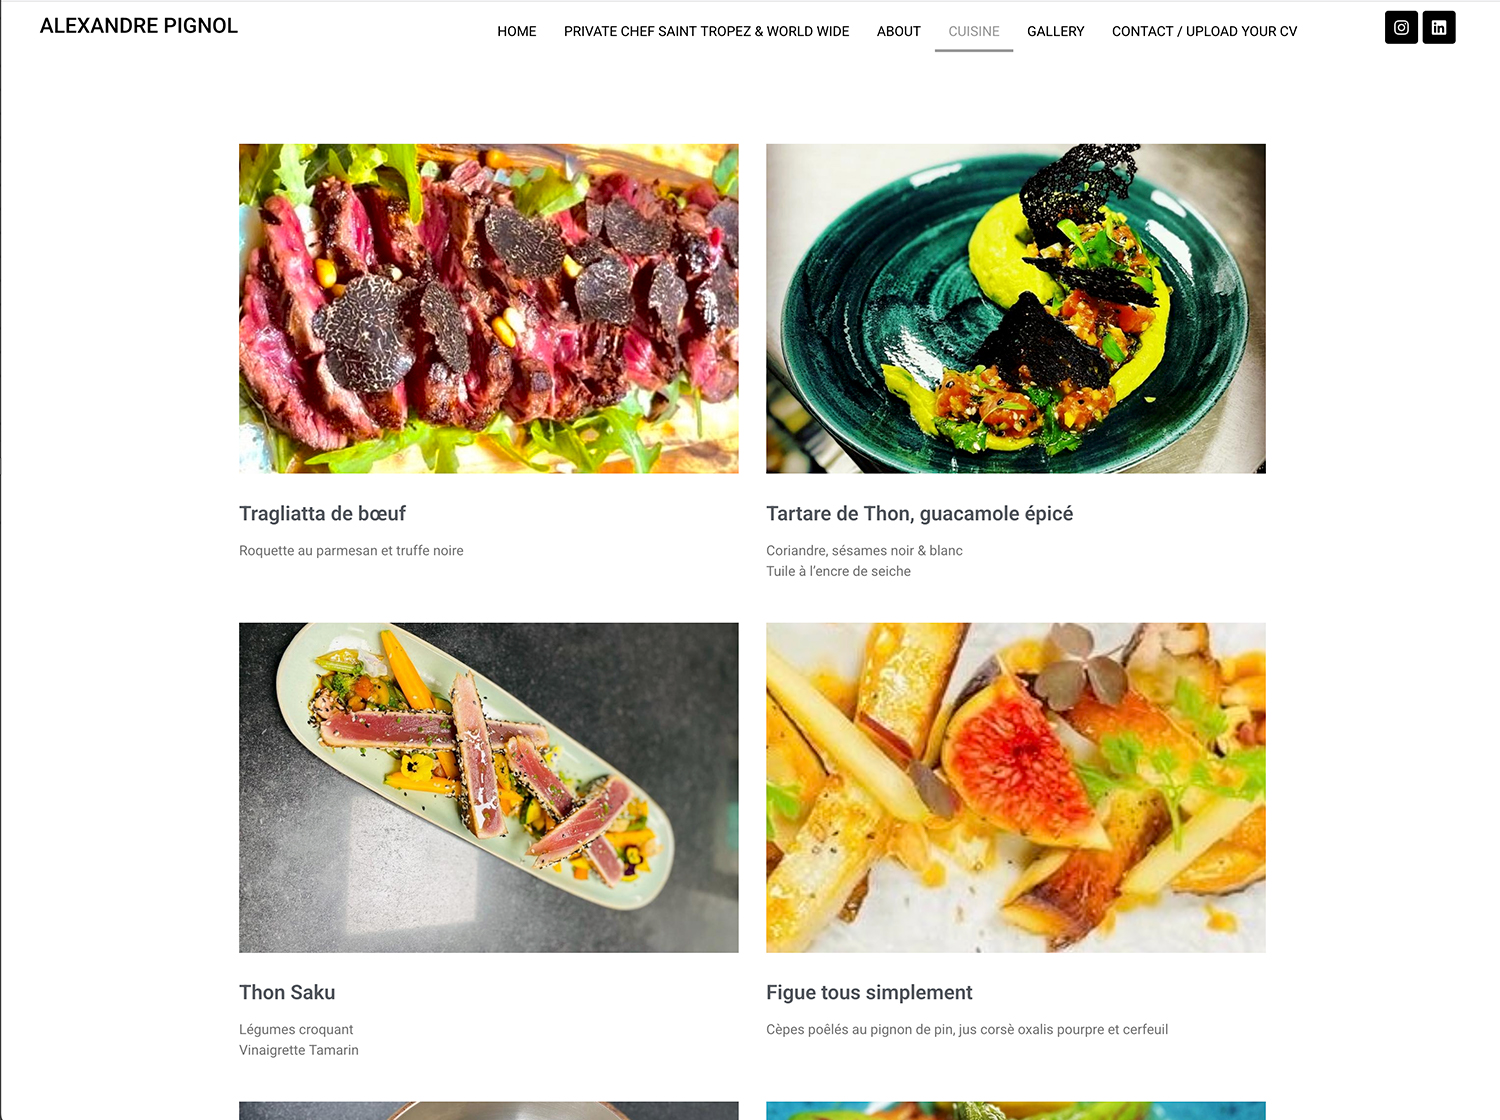
Task: Open the GALLERY page
Action: [1056, 31]
